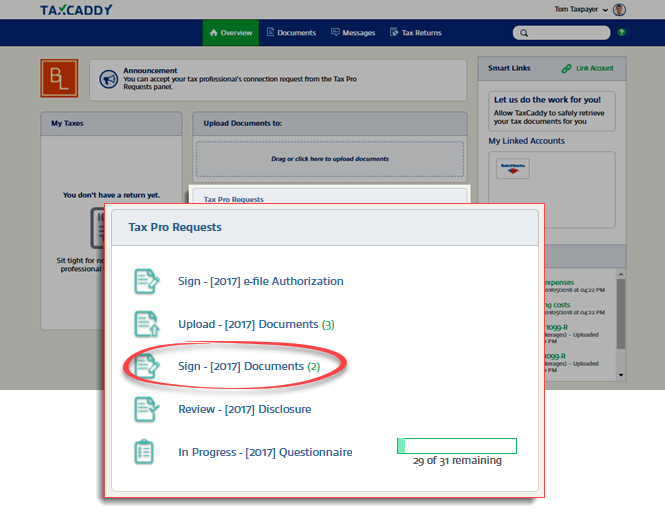Click the home icon in Overview
The width and height of the screenshot is (665, 513).
(x=214, y=33)
